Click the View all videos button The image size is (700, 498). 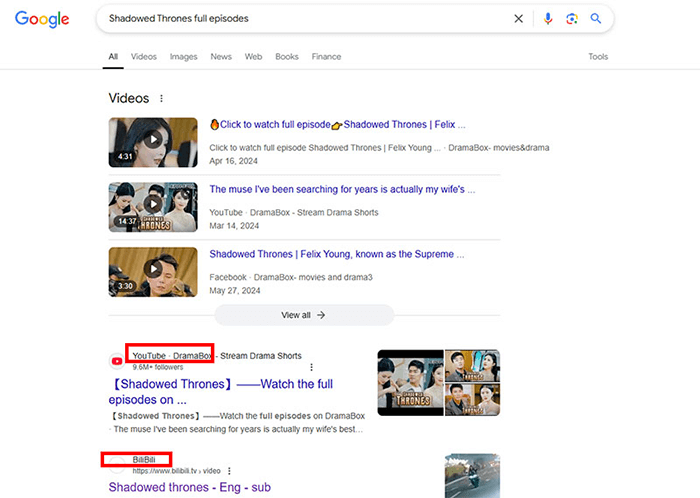304,315
